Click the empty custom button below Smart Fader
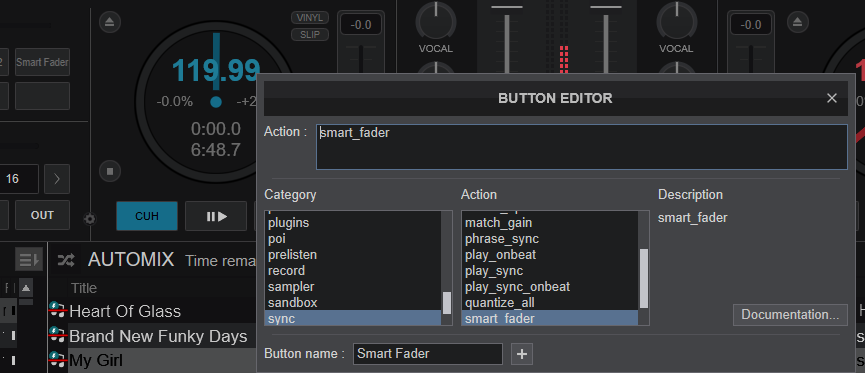The image size is (865, 373). point(42,96)
